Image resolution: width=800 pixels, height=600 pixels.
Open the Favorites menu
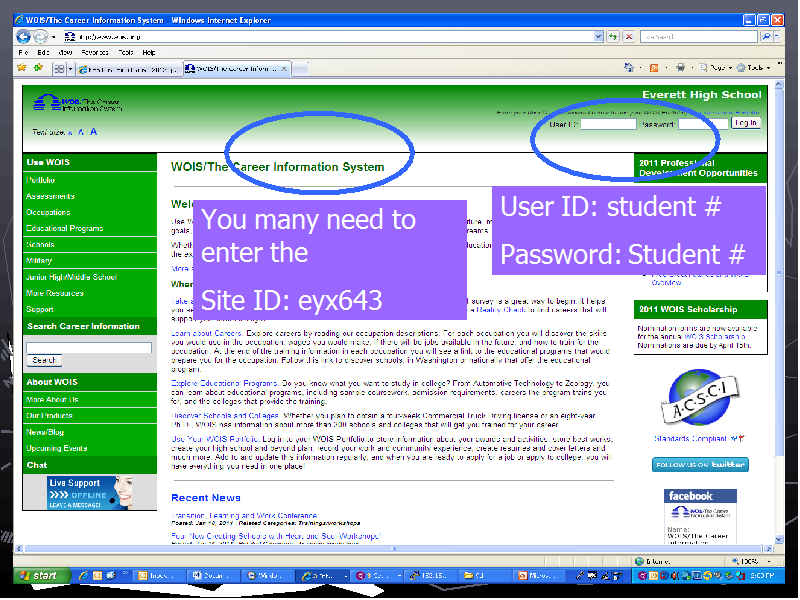pyautogui.click(x=95, y=53)
